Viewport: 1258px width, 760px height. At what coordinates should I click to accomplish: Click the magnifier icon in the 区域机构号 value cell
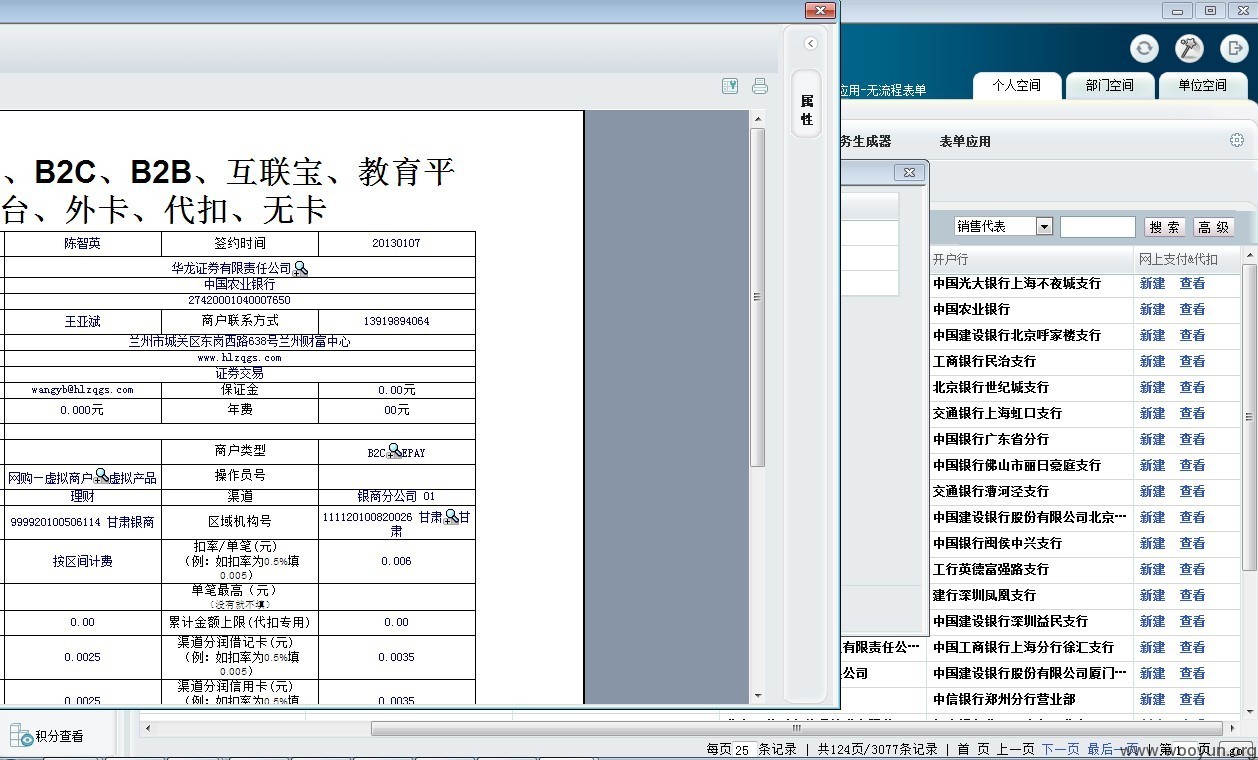pos(452,517)
